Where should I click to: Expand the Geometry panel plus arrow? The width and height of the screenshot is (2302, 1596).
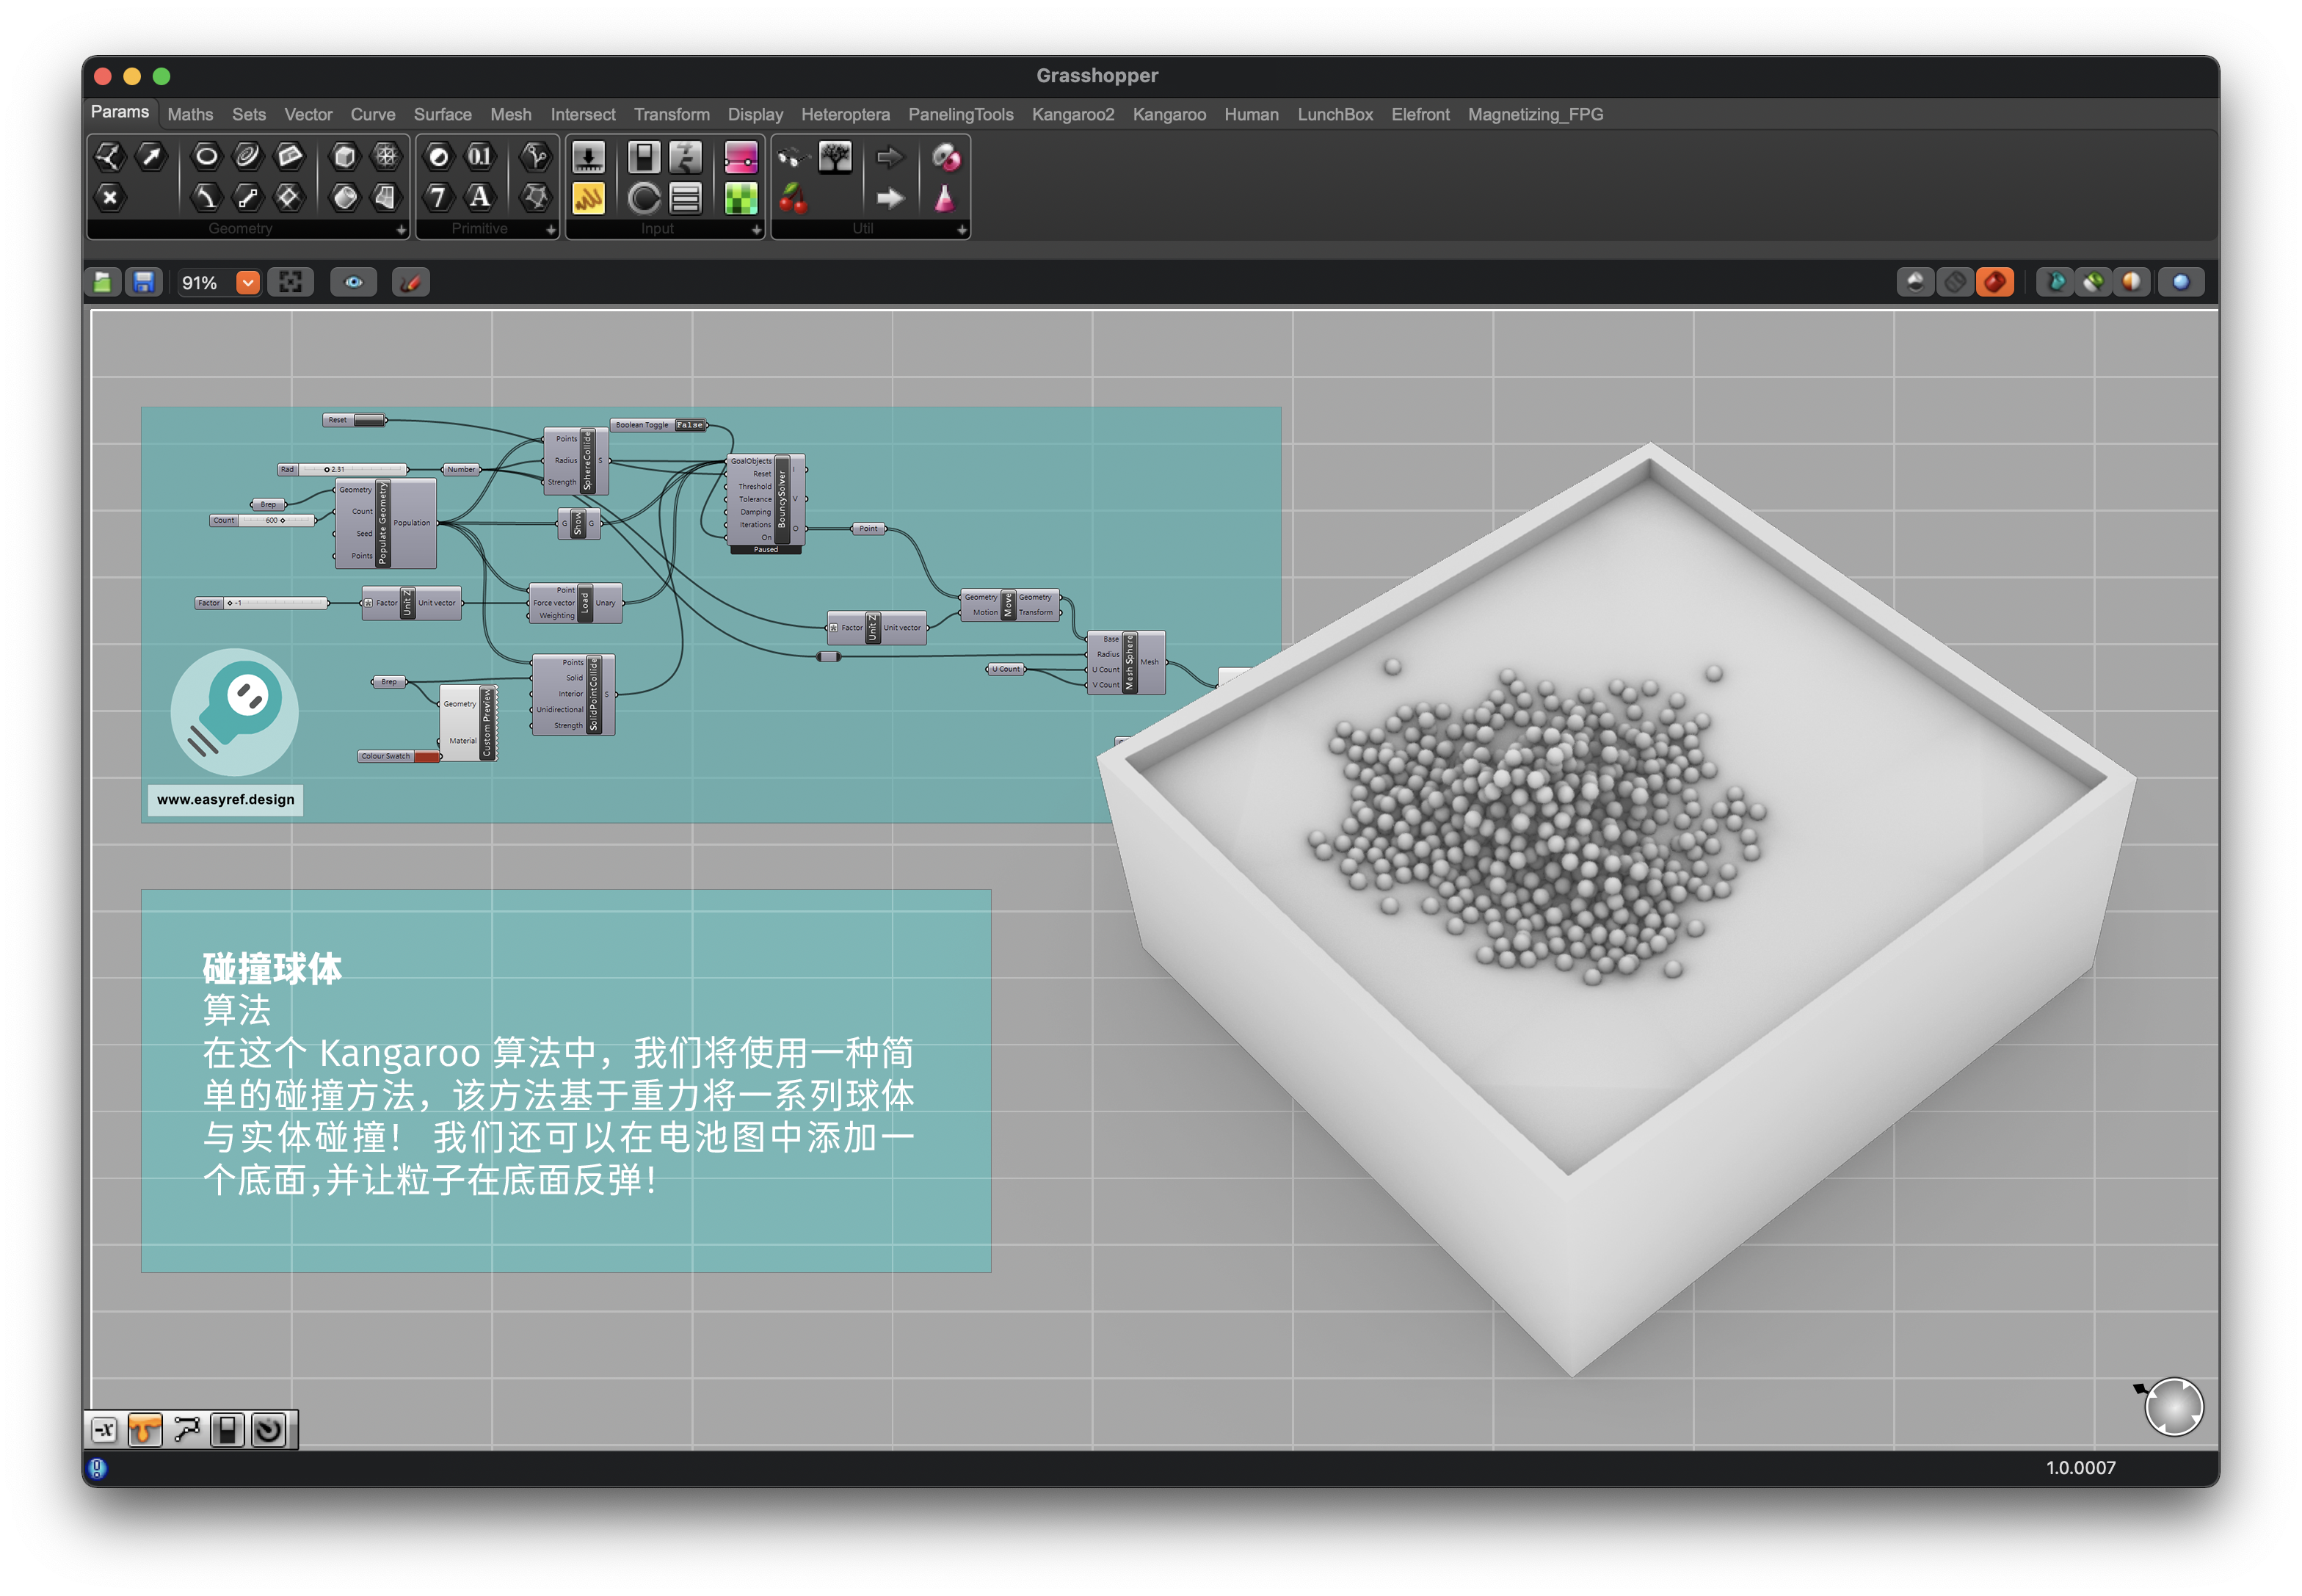pyautogui.click(x=401, y=230)
